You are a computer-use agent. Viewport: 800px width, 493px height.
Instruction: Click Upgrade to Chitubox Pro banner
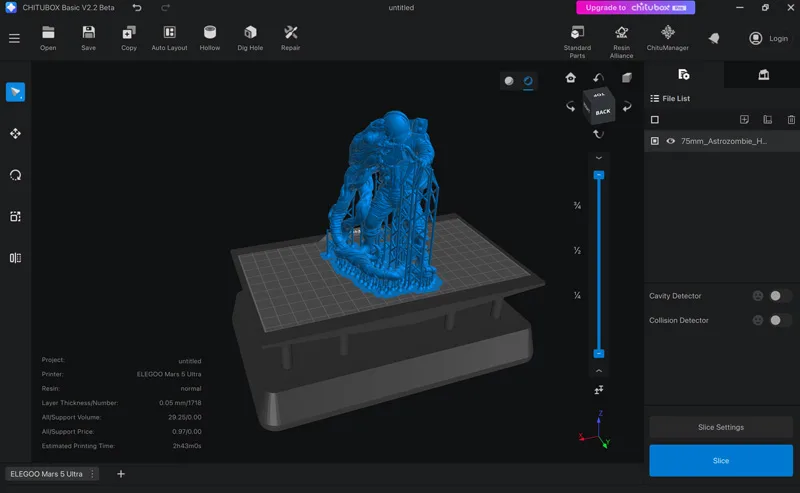click(x=635, y=8)
